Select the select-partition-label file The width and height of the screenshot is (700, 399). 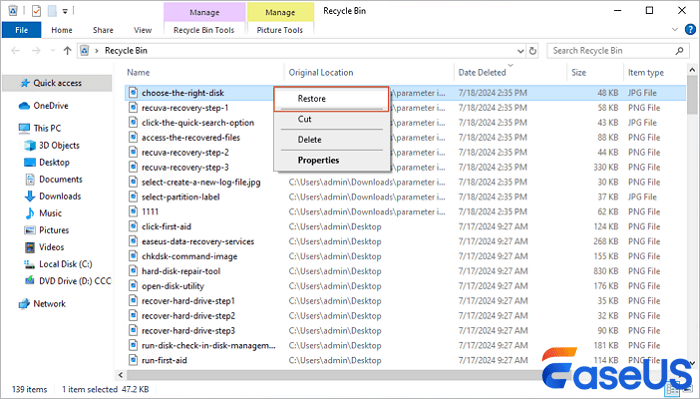[x=180, y=197]
